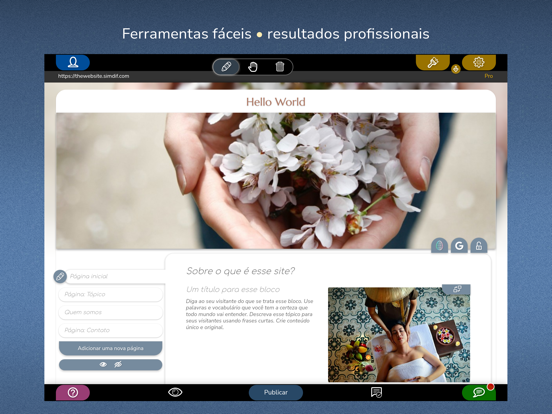Click swap icon above massage image
The width and height of the screenshot is (552, 414).
[x=457, y=289]
